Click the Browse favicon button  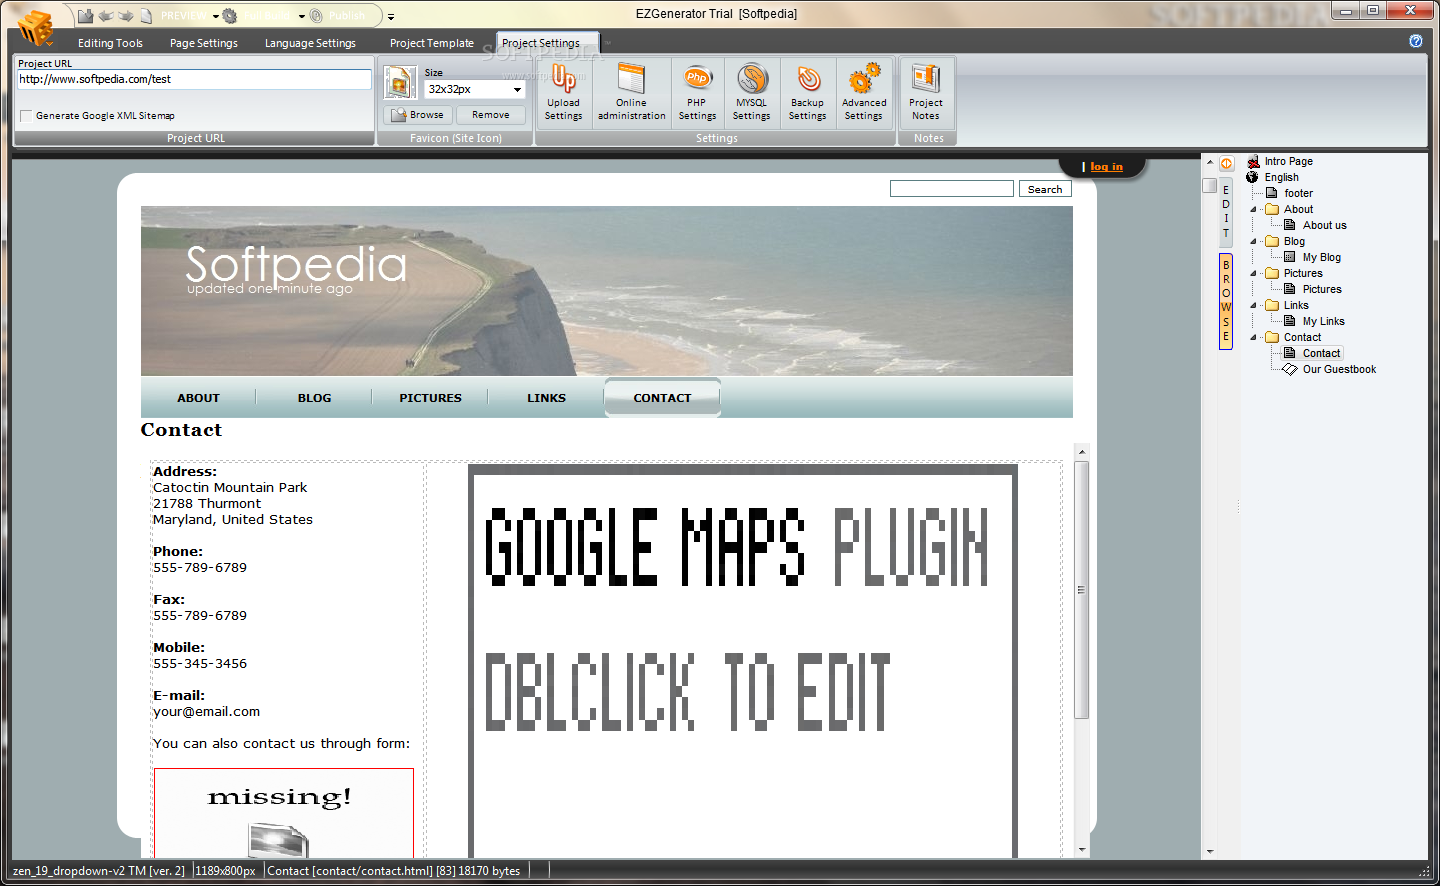point(418,115)
